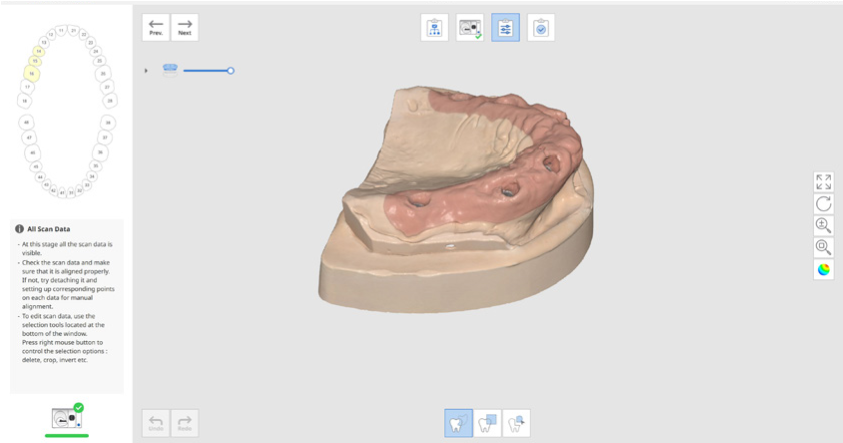Image resolution: width=843 pixels, height=443 pixels.
Task: Open the clipboard checkmark confirm step
Action: [x=541, y=27]
